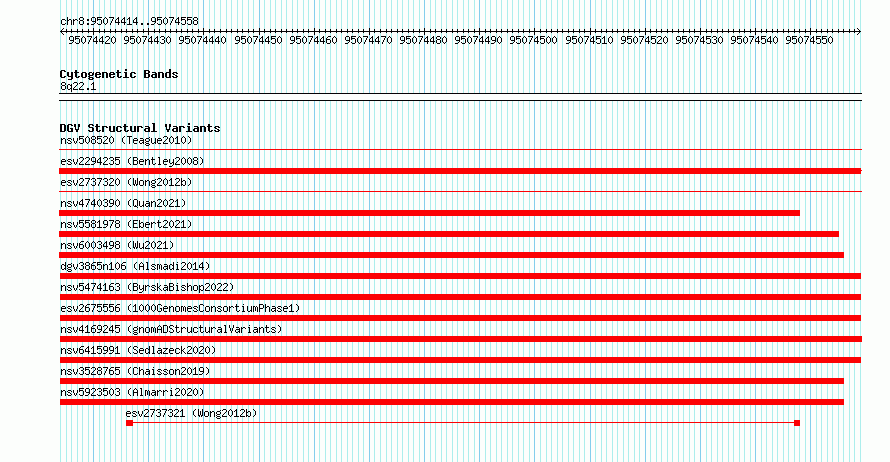Click the red bar under nsv5474163 (ByrskaBishop2022)

[460, 297]
